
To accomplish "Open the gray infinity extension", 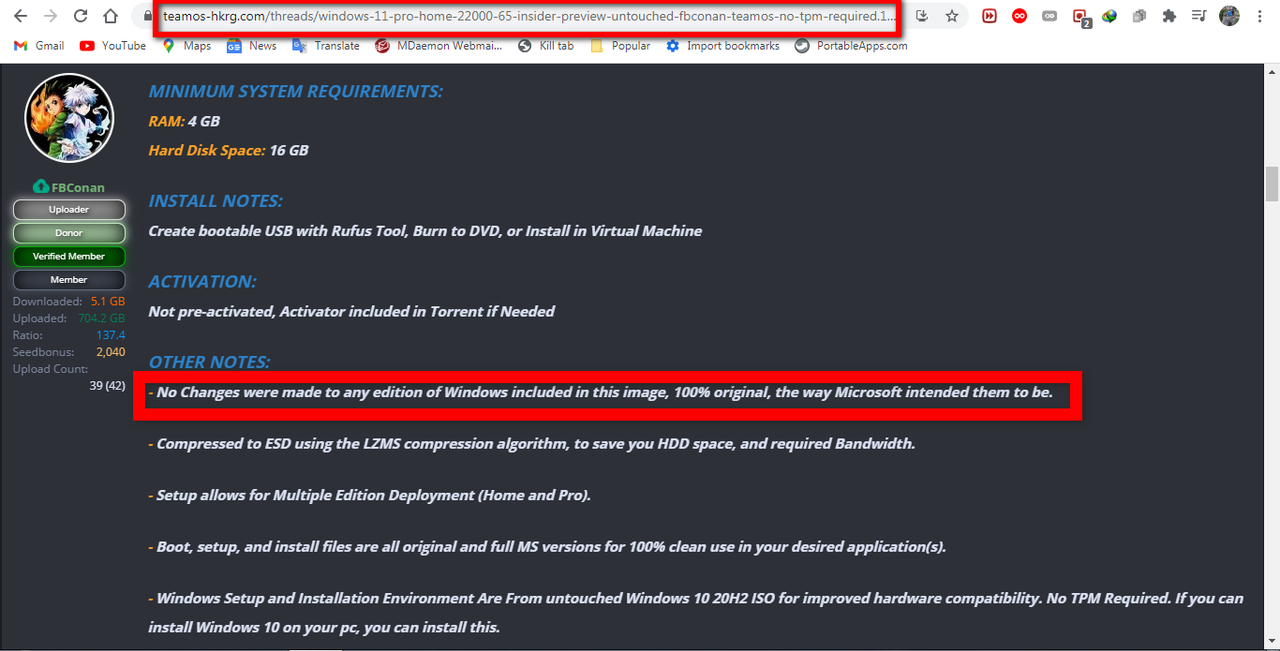I will 1049,16.
